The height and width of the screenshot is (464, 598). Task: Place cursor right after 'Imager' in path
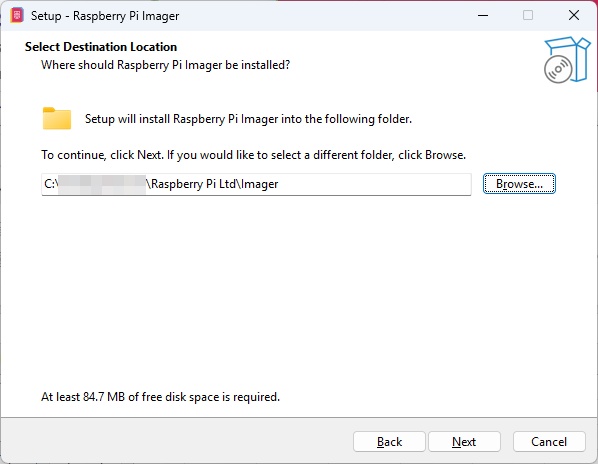279,184
